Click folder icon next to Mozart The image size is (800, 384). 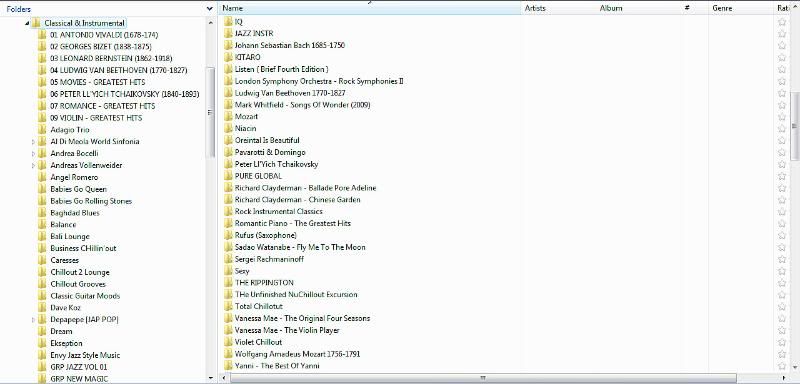(x=228, y=116)
